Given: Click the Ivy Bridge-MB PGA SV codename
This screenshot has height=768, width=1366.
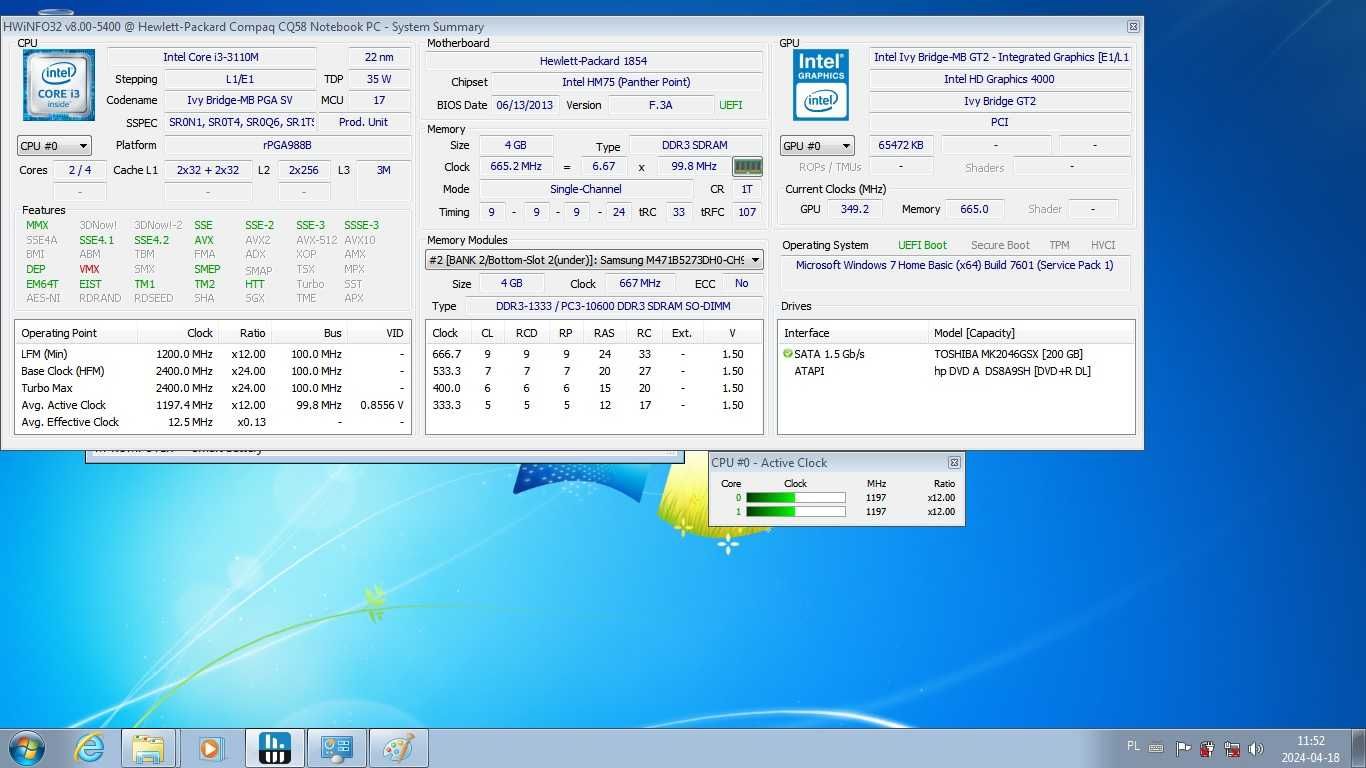Looking at the screenshot, I should tap(239, 100).
